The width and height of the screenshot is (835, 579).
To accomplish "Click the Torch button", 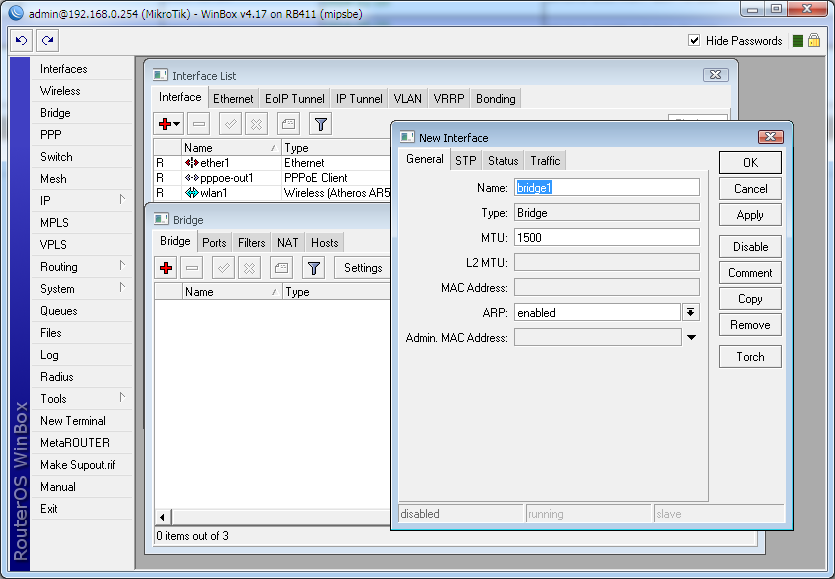I will (x=750, y=356).
